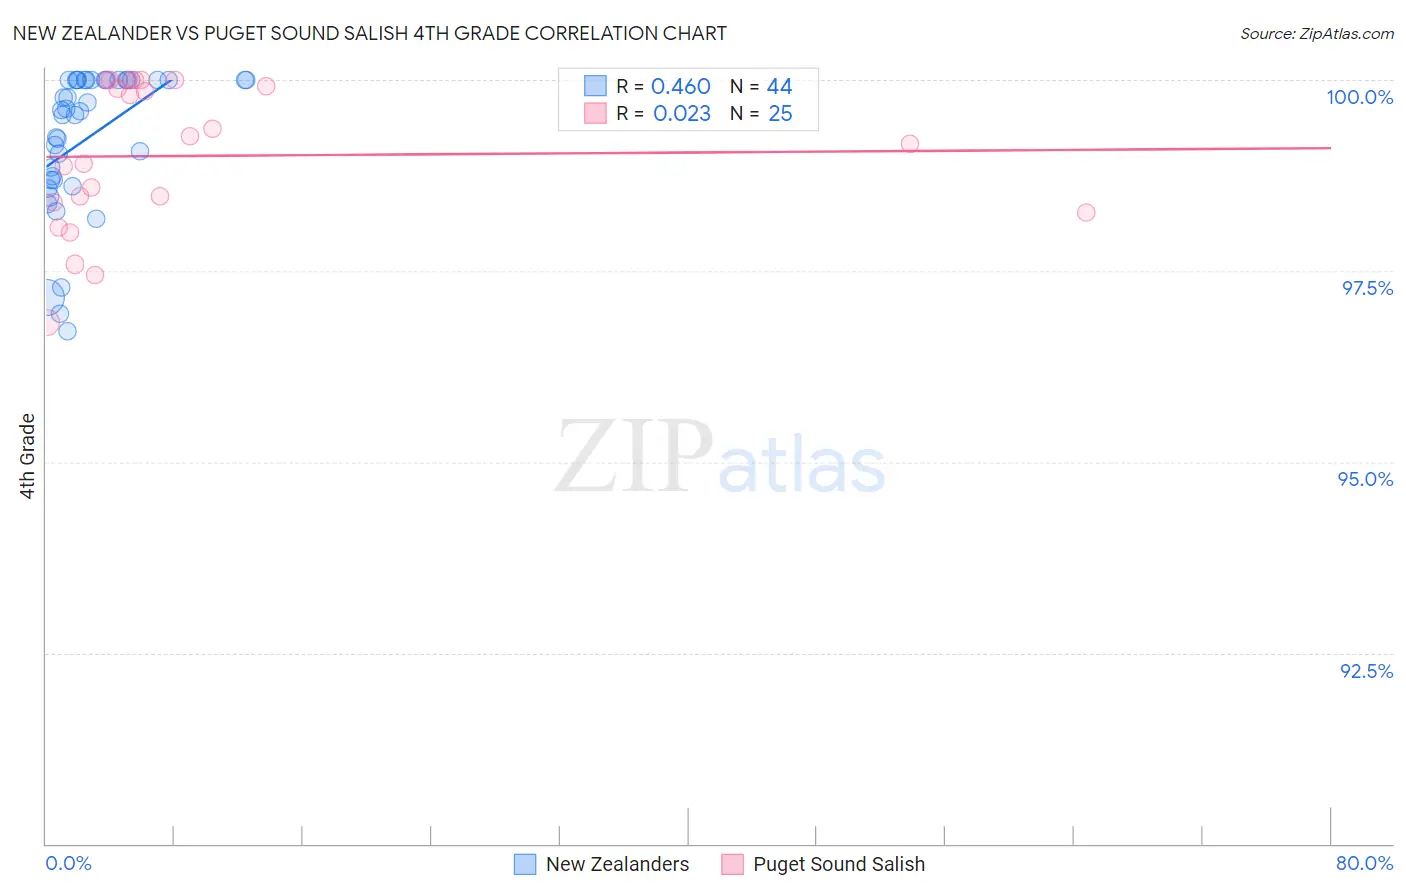The height and width of the screenshot is (892, 1406).
Task: Click the large blue data point near 97.2%
Action: (47, 296)
